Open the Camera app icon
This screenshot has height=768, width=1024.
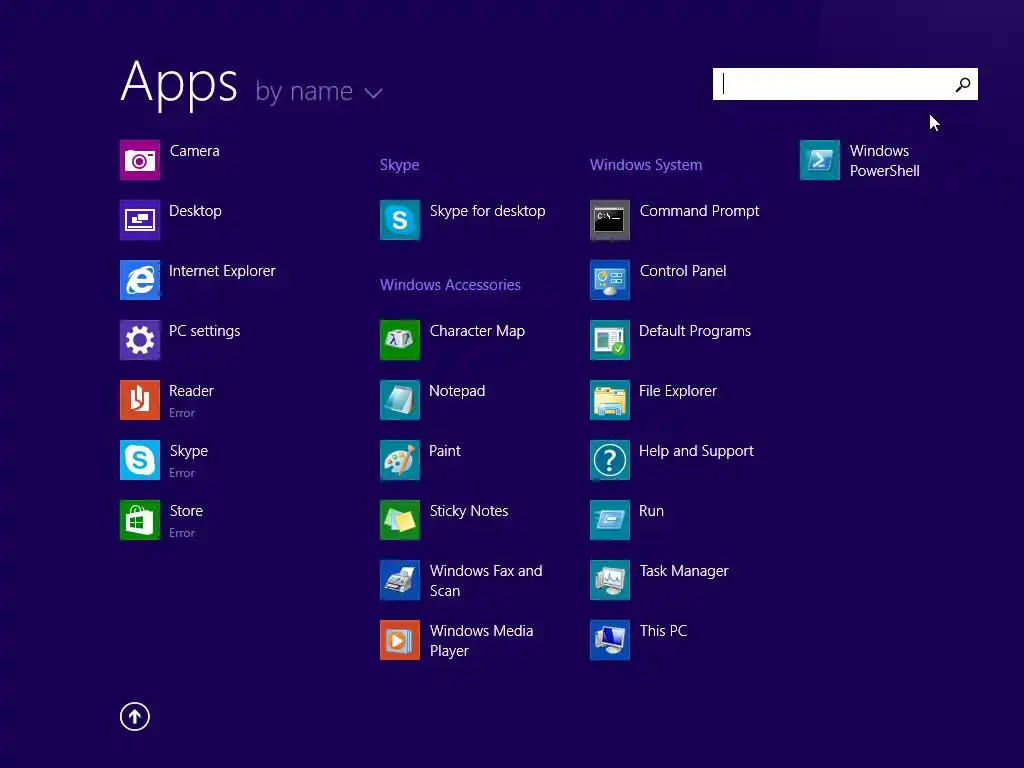coord(140,159)
